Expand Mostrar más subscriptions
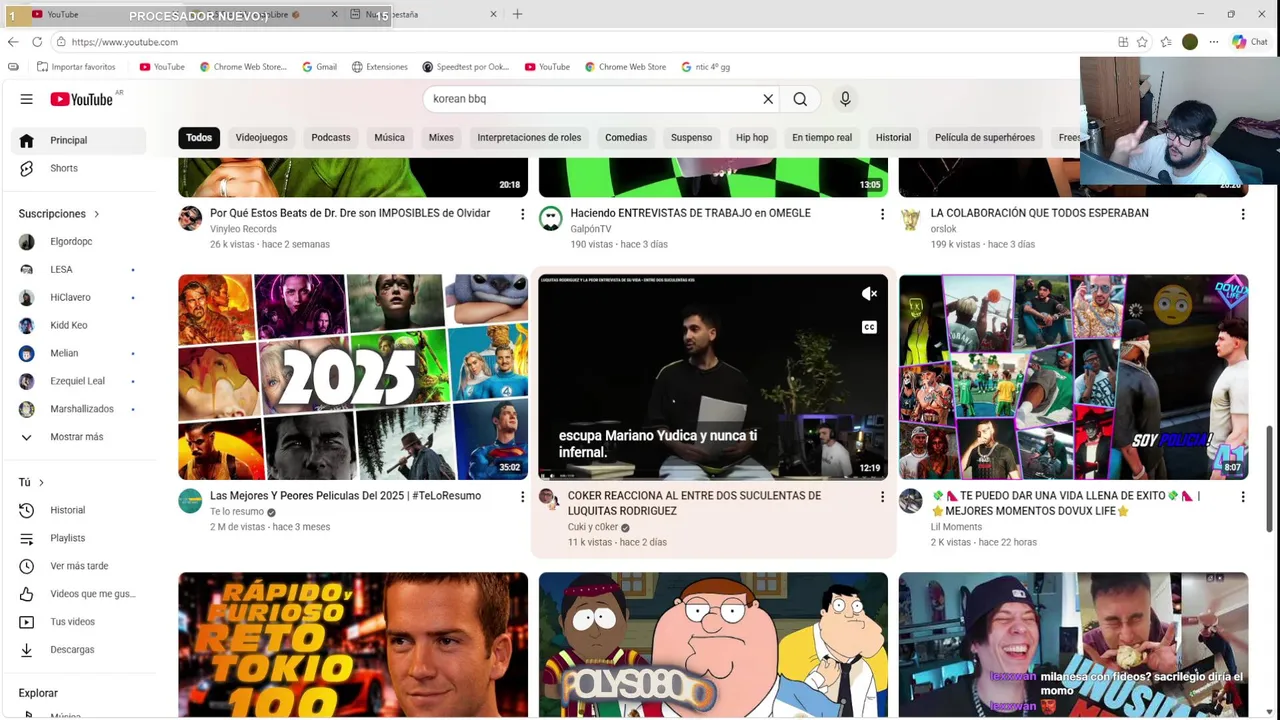The height and width of the screenshot is (720, 1280). 79,437
